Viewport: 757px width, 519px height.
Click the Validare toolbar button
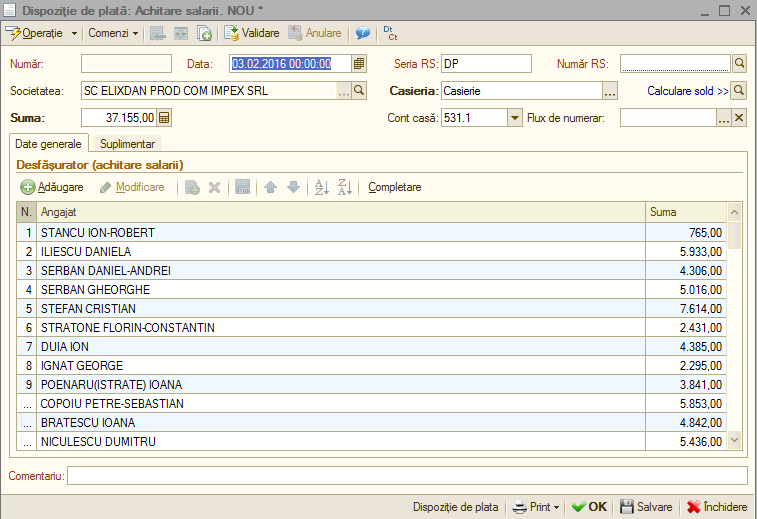pos(252,33)
